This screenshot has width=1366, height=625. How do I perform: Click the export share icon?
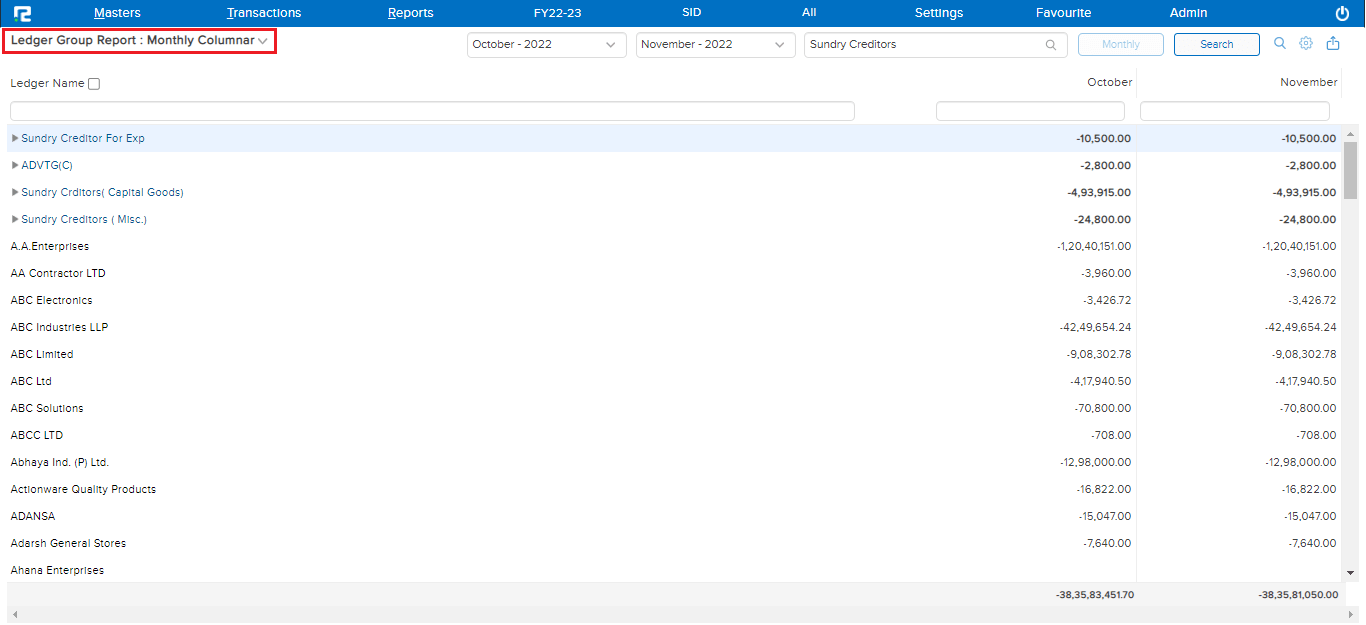point(1333,44)
